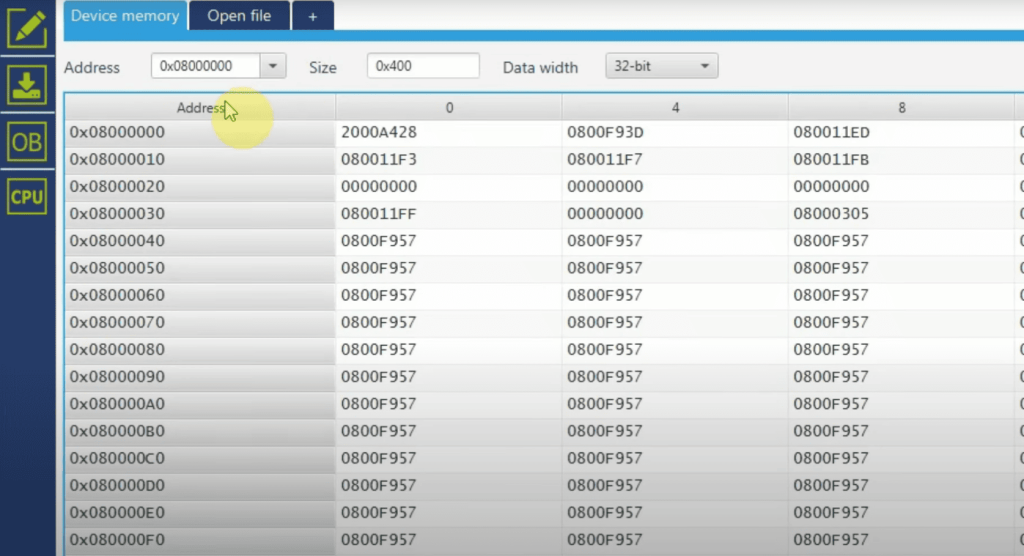Select address row 0x08000060
Viewport: 1024px width, 556px height.
(x=200, y=295)
